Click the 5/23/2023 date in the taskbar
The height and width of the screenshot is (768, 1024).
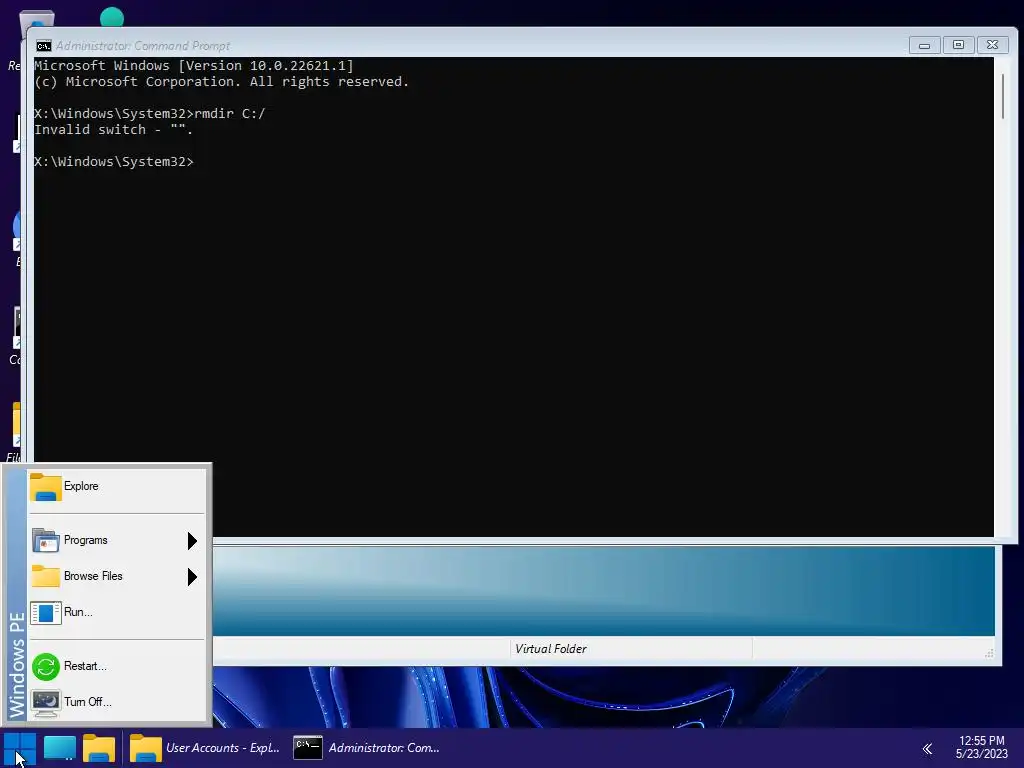coord(982,754)
